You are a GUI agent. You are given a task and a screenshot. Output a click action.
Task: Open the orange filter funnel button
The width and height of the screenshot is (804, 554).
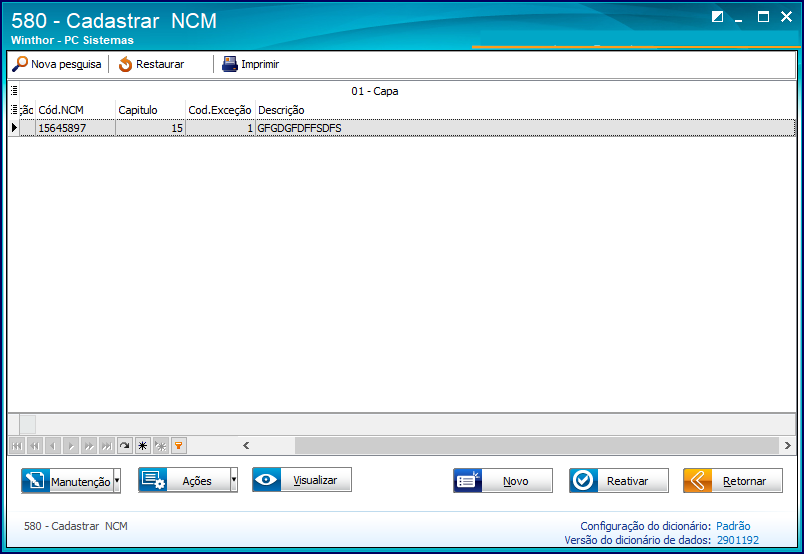[178, 446]
